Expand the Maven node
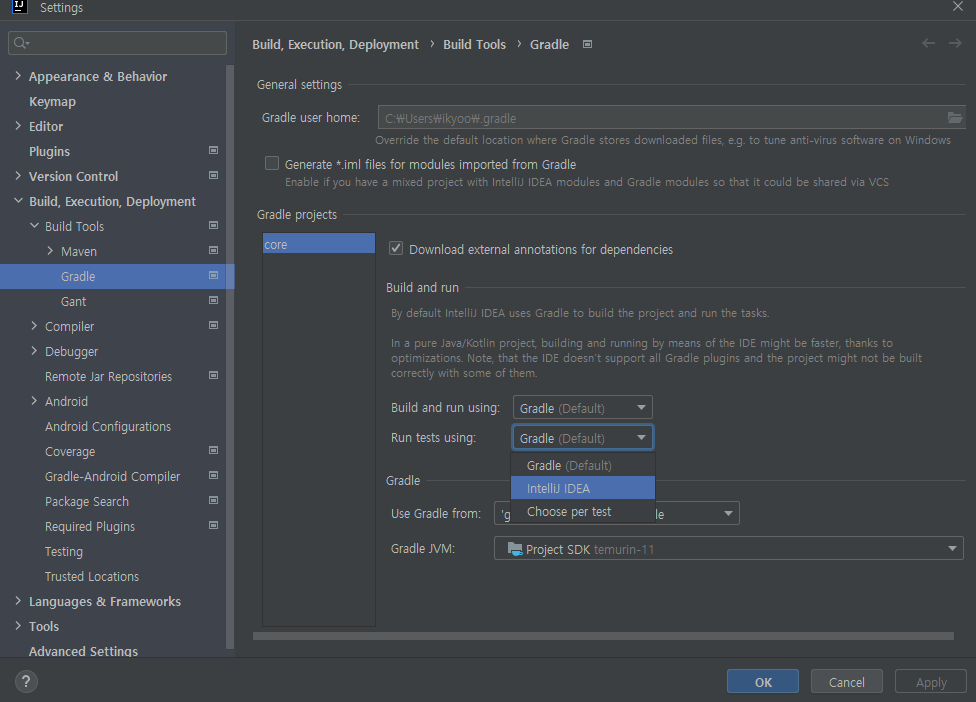 (x=50, y=251)
